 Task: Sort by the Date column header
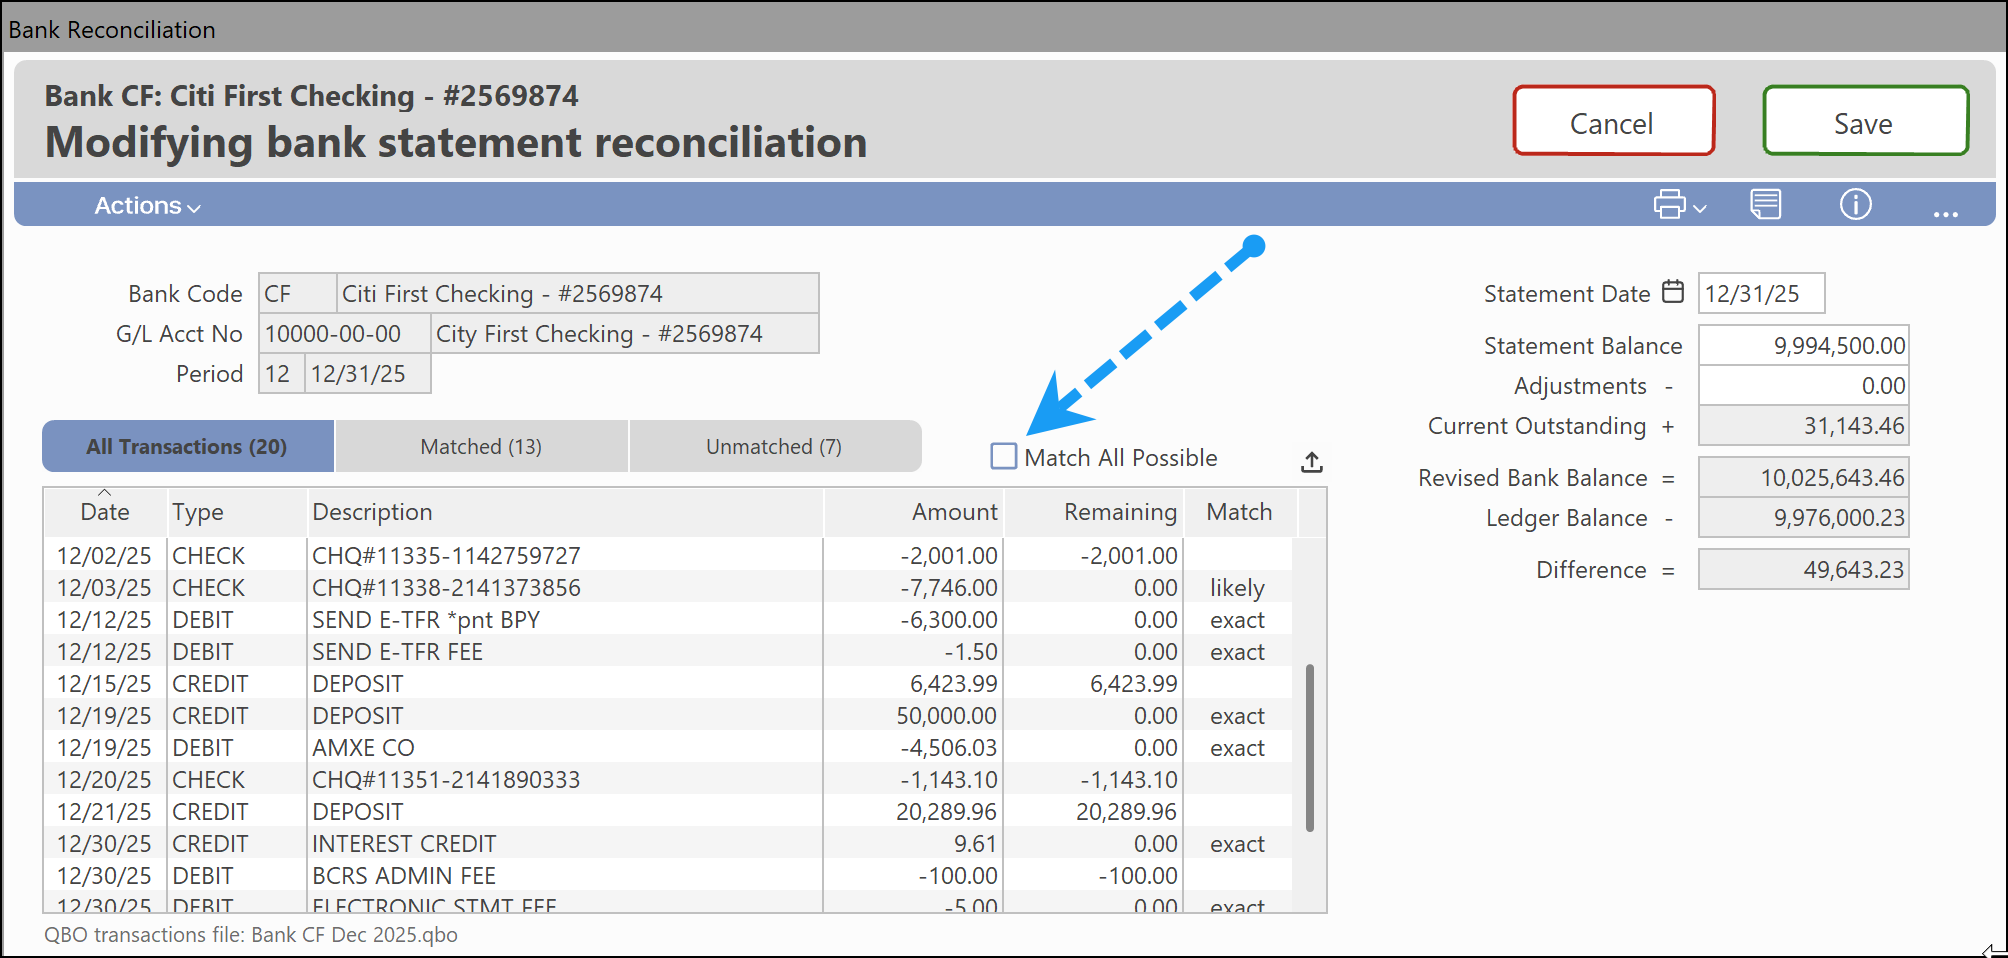pyautogui.click(x=105, y=512)
